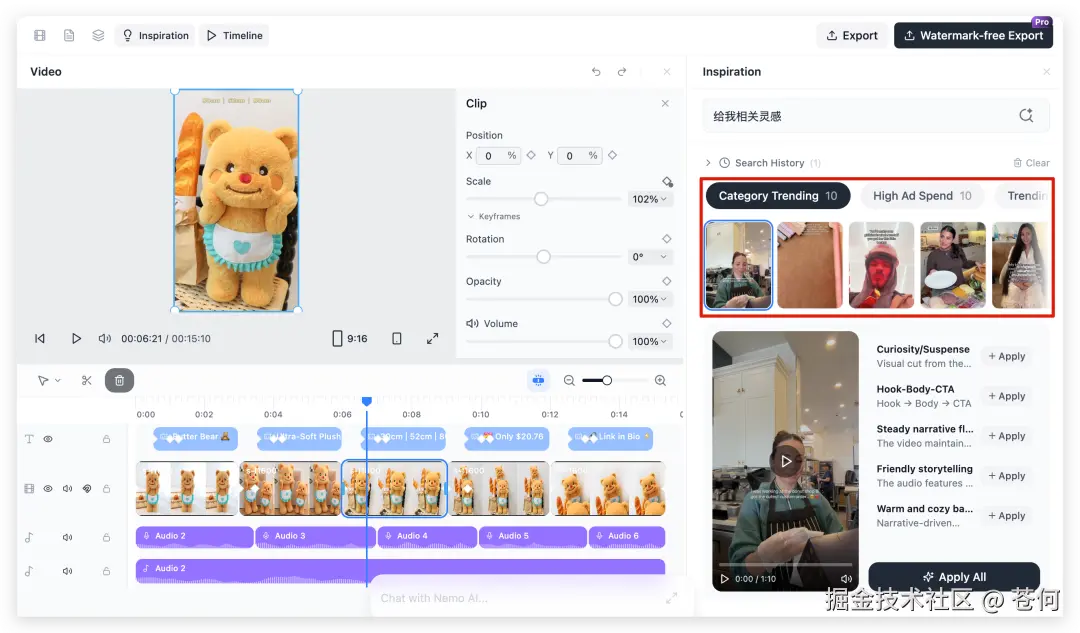
Task: Open the document script icon
Action: pyautogui.click(x=69, y=35)
